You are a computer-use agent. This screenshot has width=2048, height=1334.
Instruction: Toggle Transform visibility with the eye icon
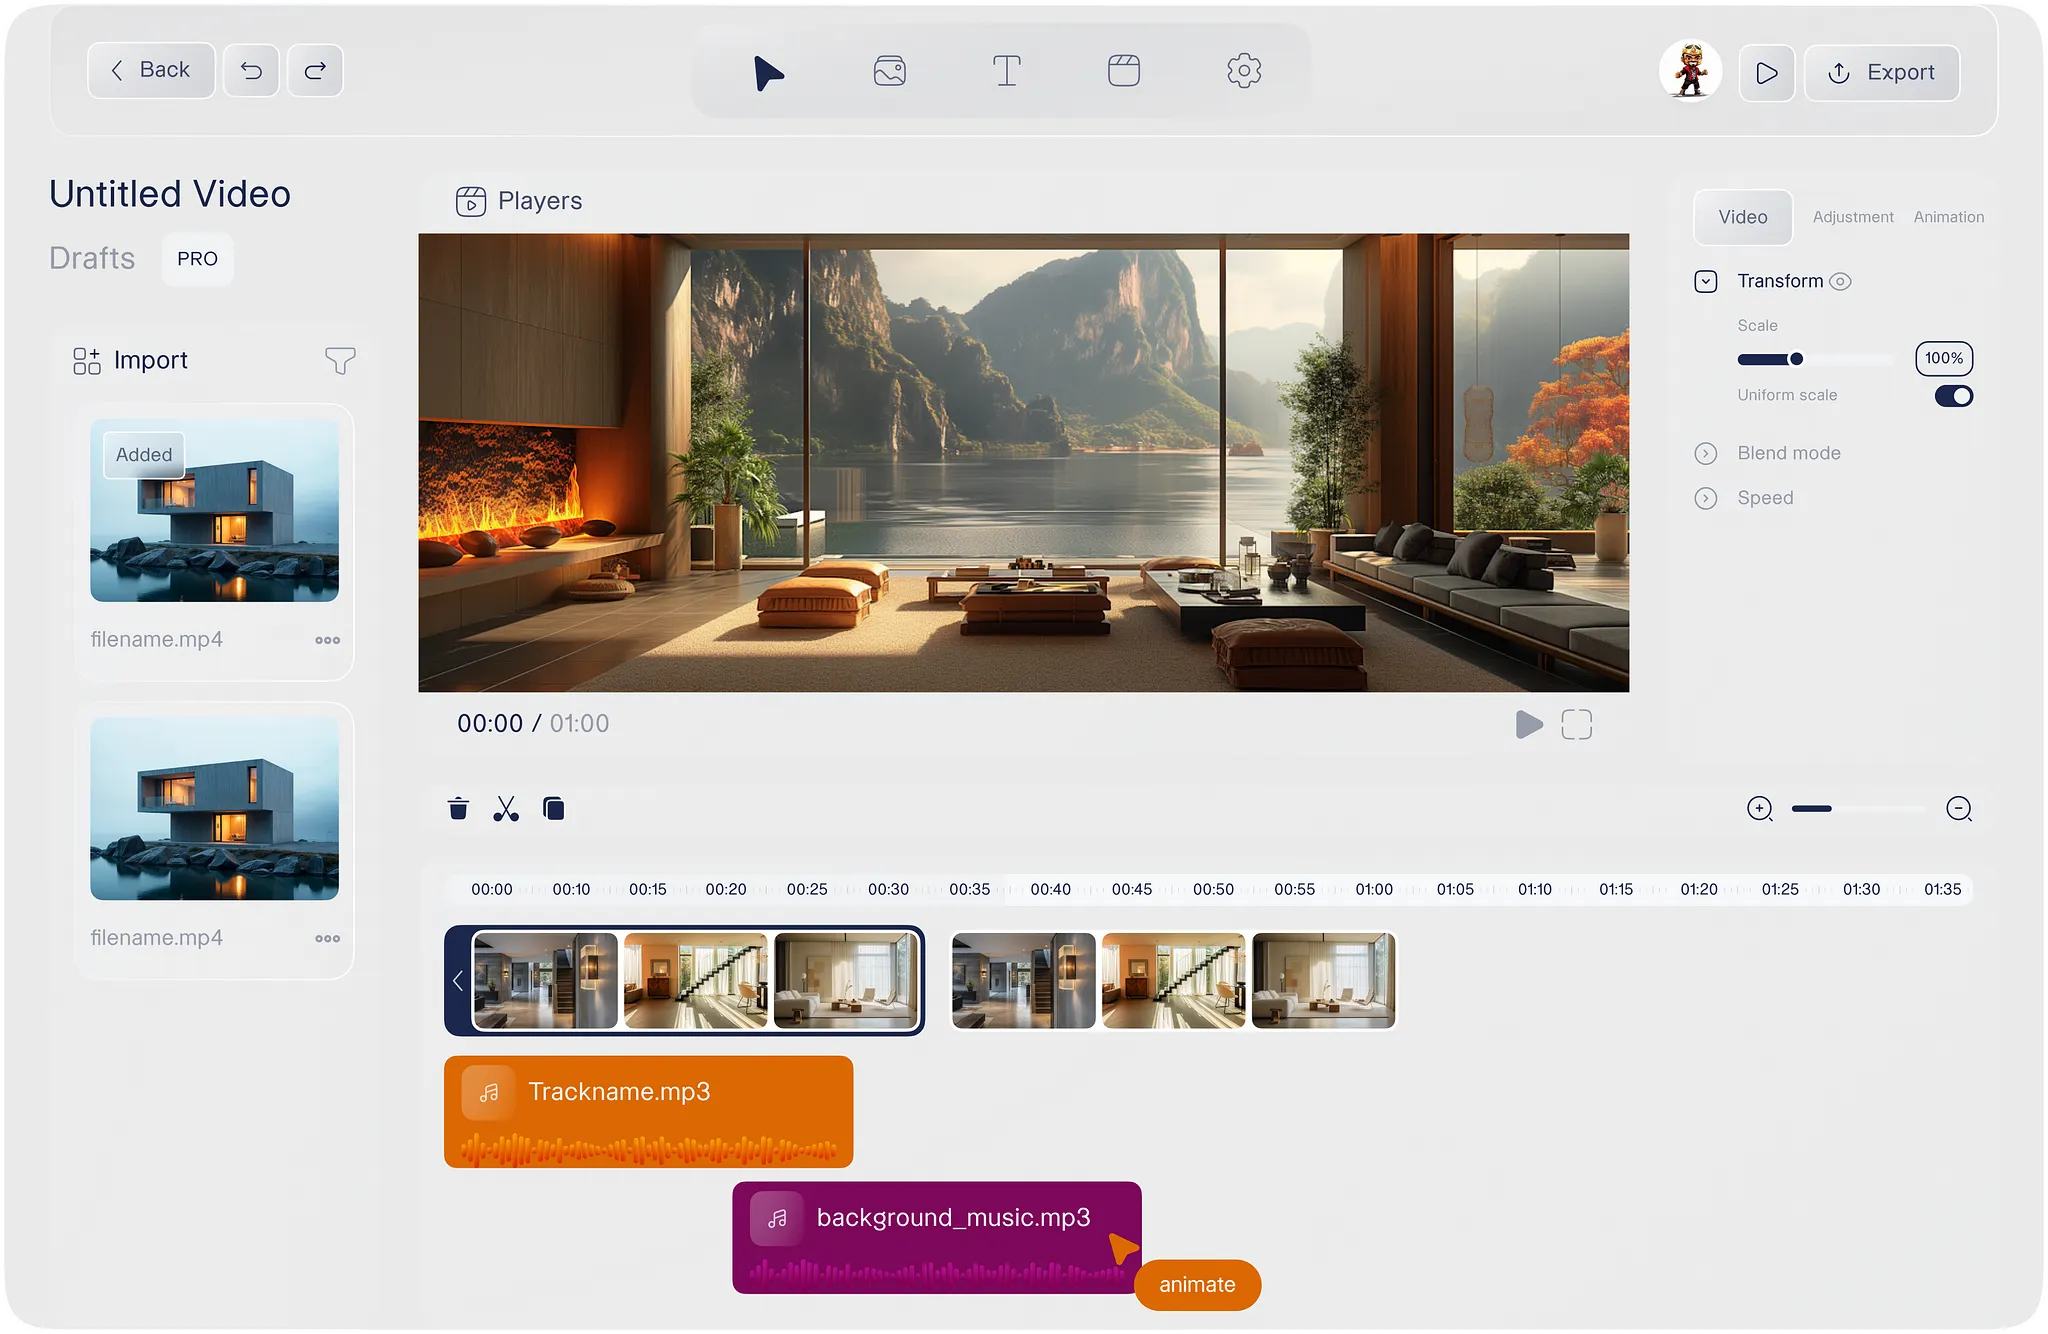pyautogui.click(x=1841, y=281)
